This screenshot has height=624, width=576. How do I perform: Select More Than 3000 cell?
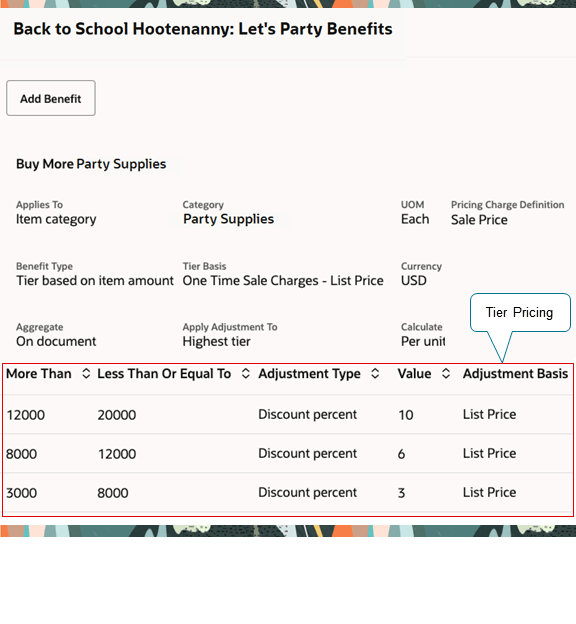(21, 493)
